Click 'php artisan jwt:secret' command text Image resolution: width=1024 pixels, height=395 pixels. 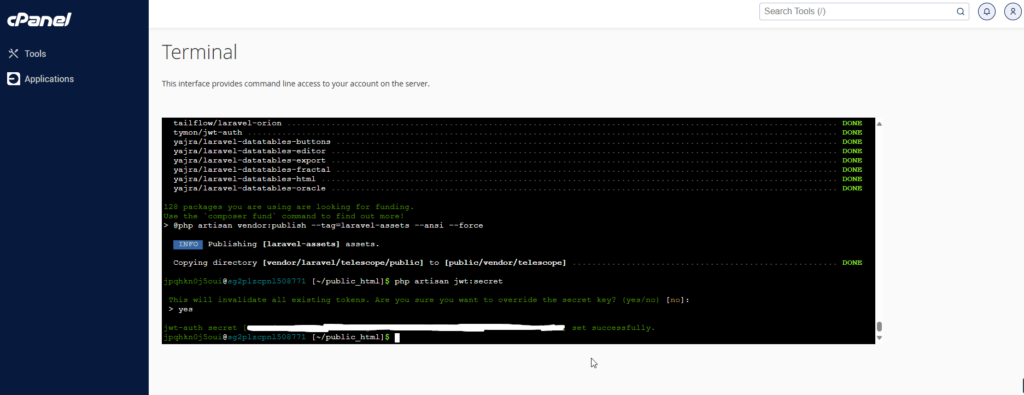pos(449,281)
